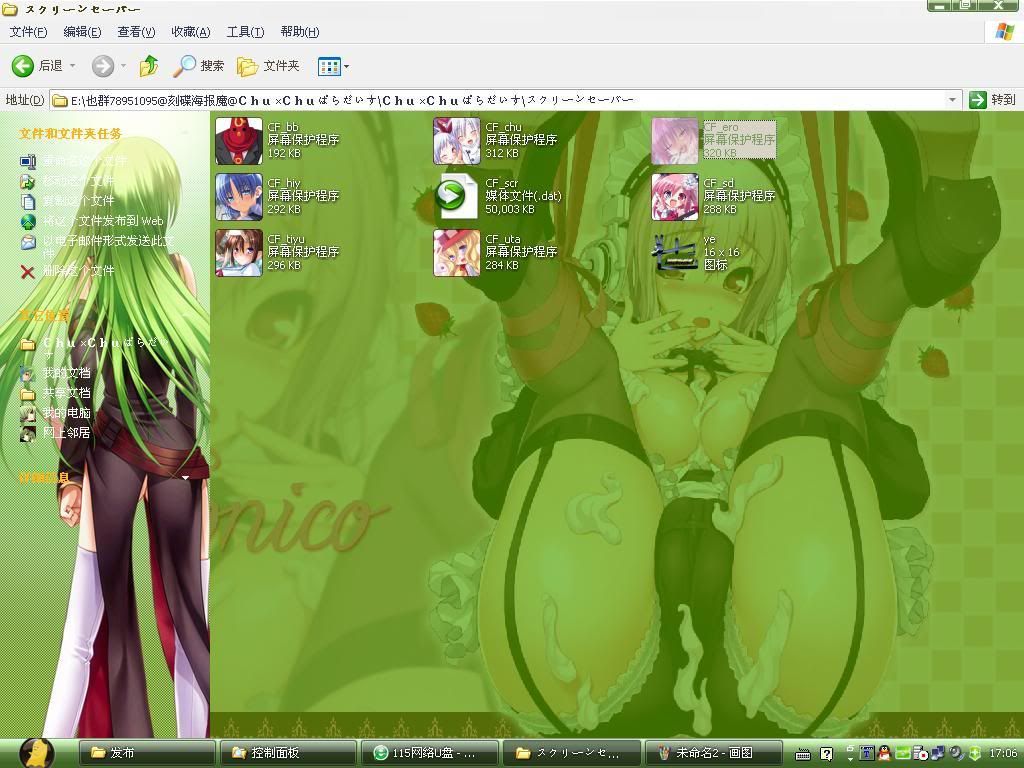This screenshot has height=768, width=1024.
Task: Select the CF_bb screensaver file
Action: [x=278, y=140]
